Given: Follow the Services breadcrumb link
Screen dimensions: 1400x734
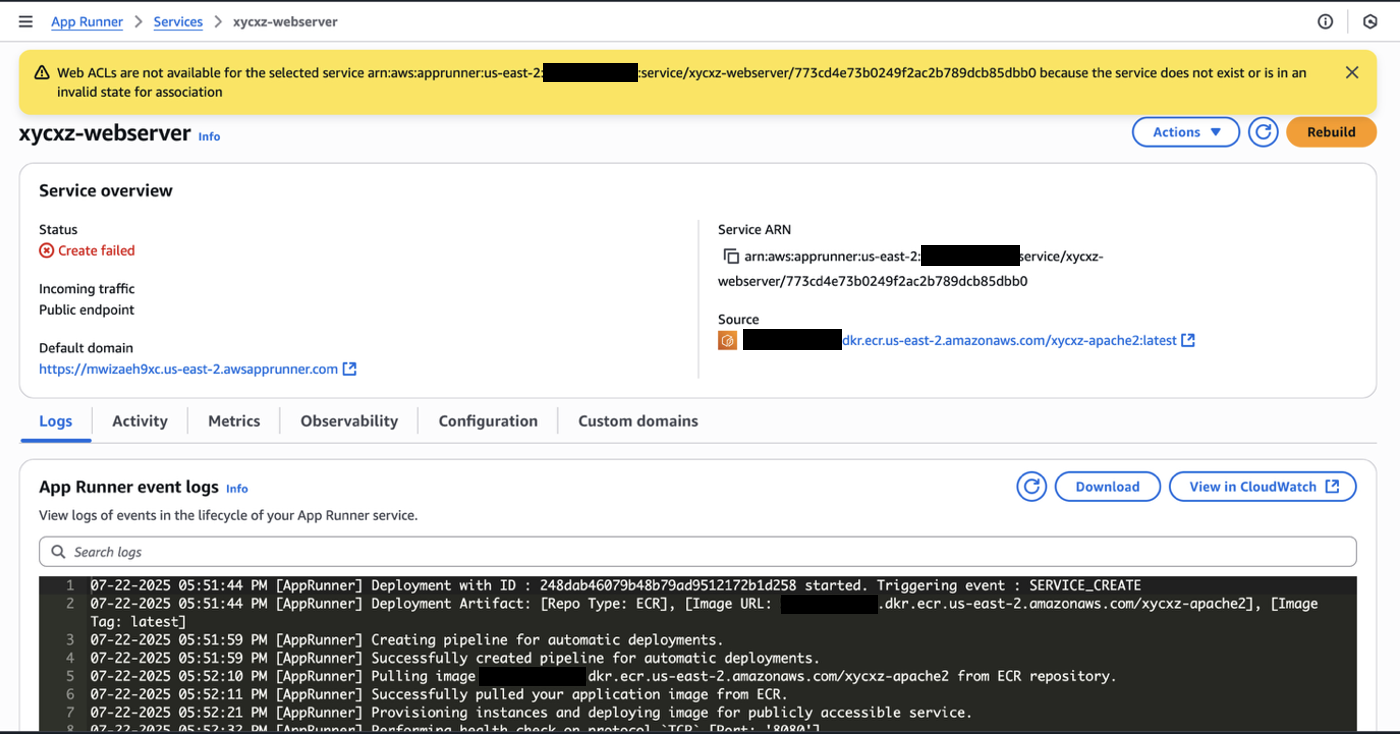Looking at the screenshot, I should (178, 20).
